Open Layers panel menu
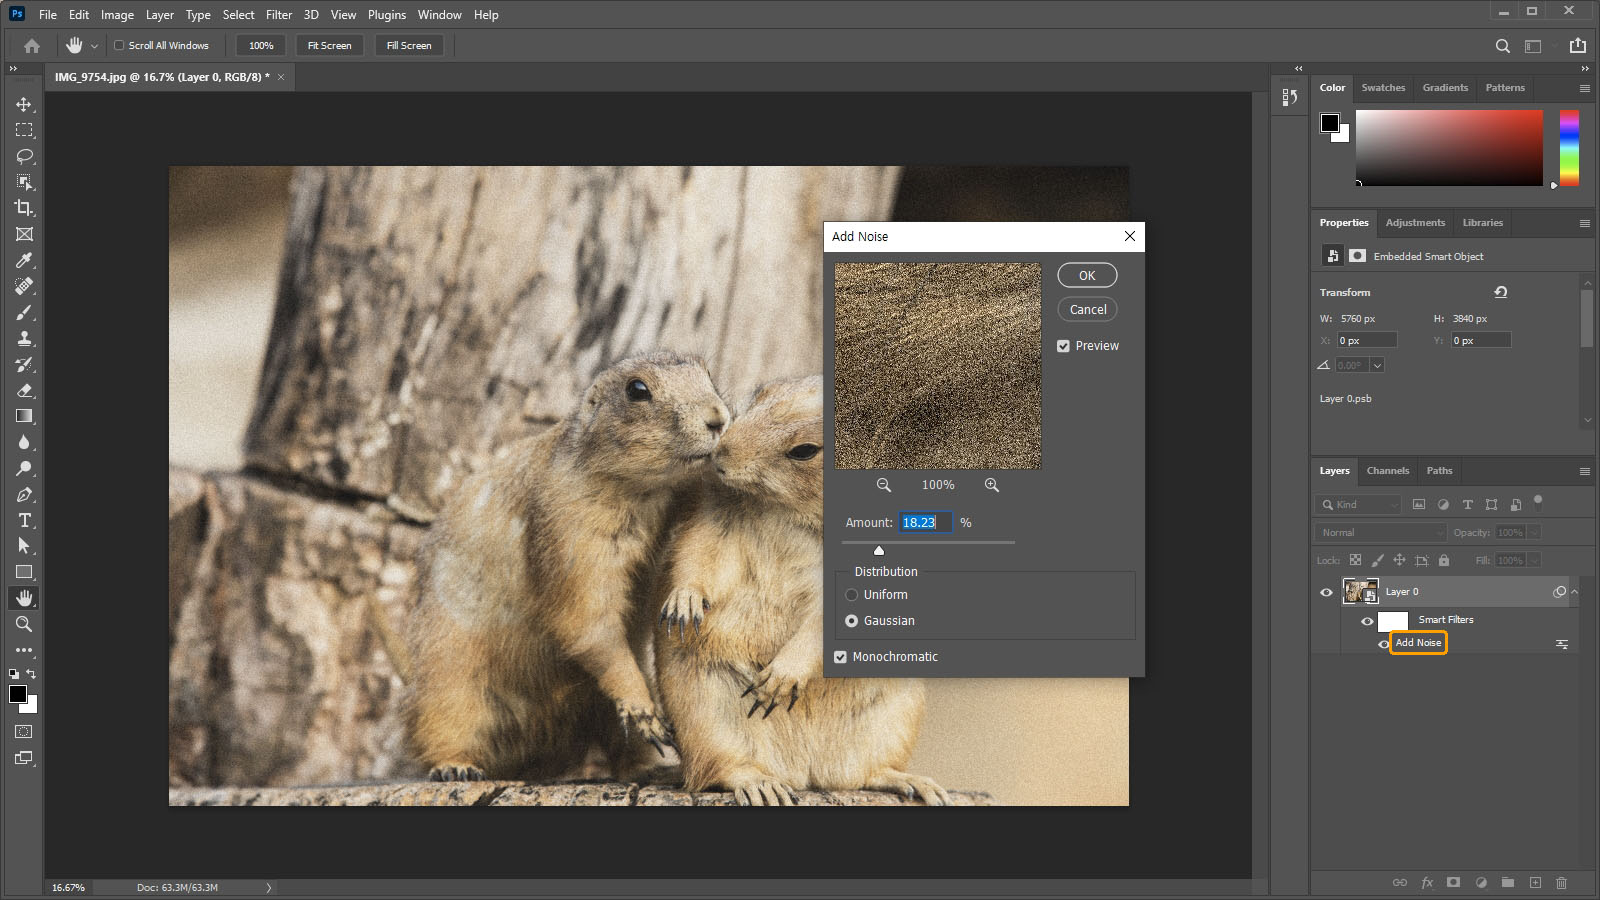1600x900 pixels. tap(1584, 471)
